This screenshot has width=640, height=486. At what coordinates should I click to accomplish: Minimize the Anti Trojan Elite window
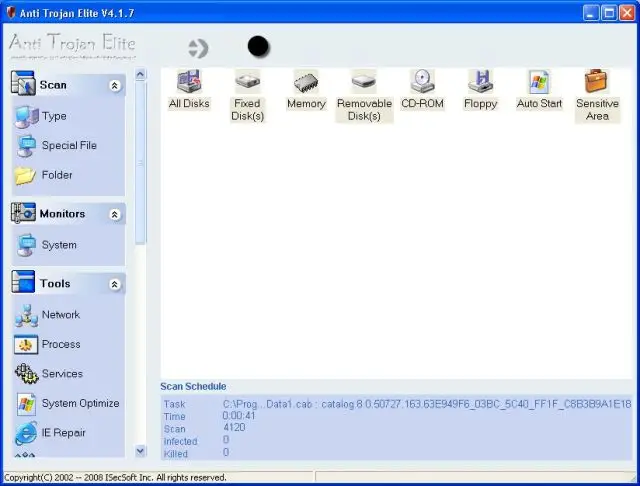[x=591, y=13]
